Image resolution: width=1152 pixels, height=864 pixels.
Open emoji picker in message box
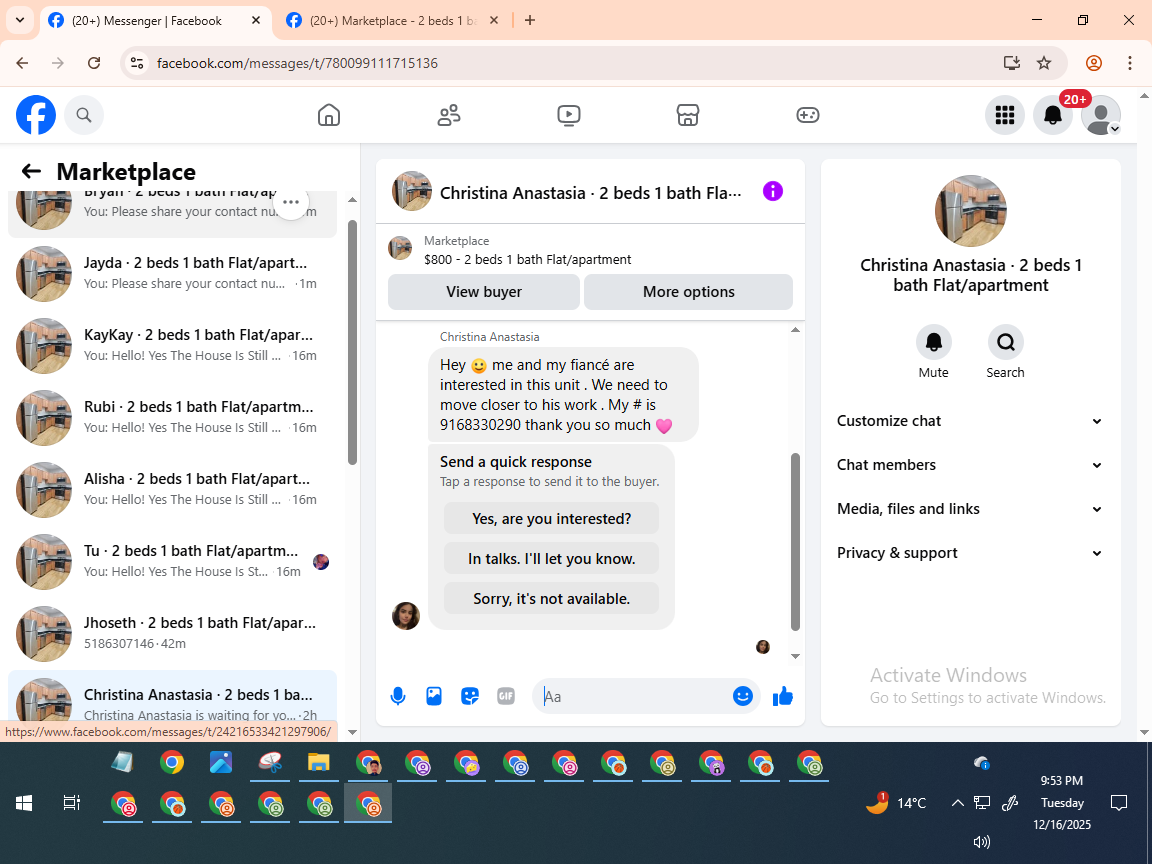[x=743, y=696]
